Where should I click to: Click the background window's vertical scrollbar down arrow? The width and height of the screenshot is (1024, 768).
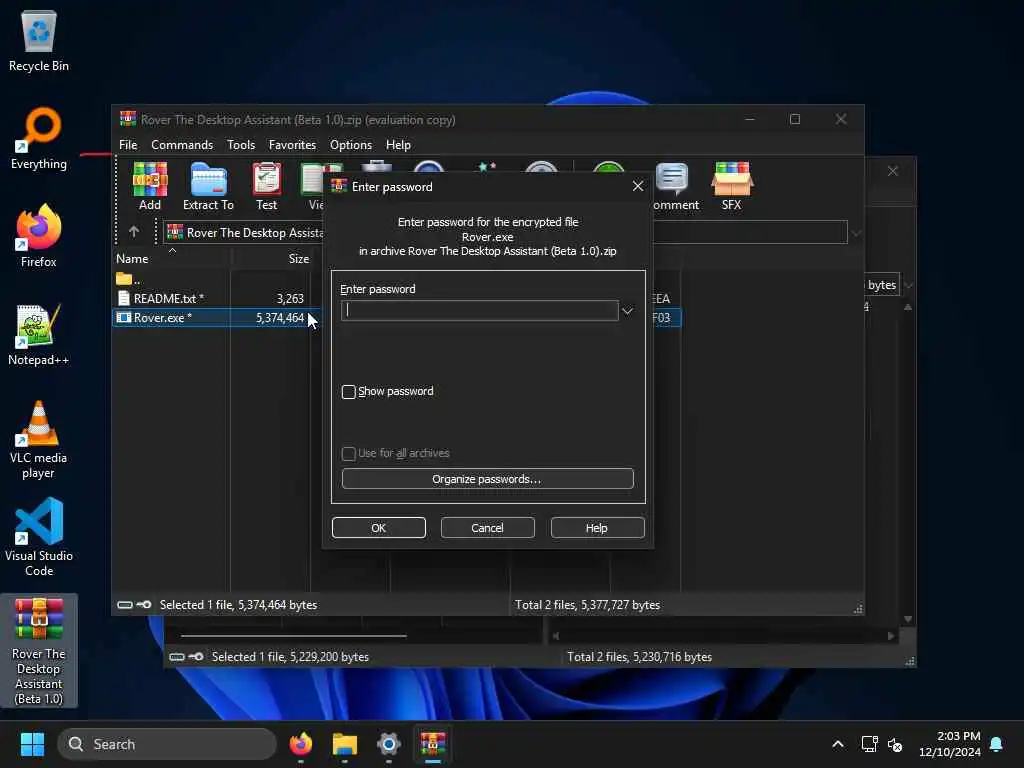point(908,619)
